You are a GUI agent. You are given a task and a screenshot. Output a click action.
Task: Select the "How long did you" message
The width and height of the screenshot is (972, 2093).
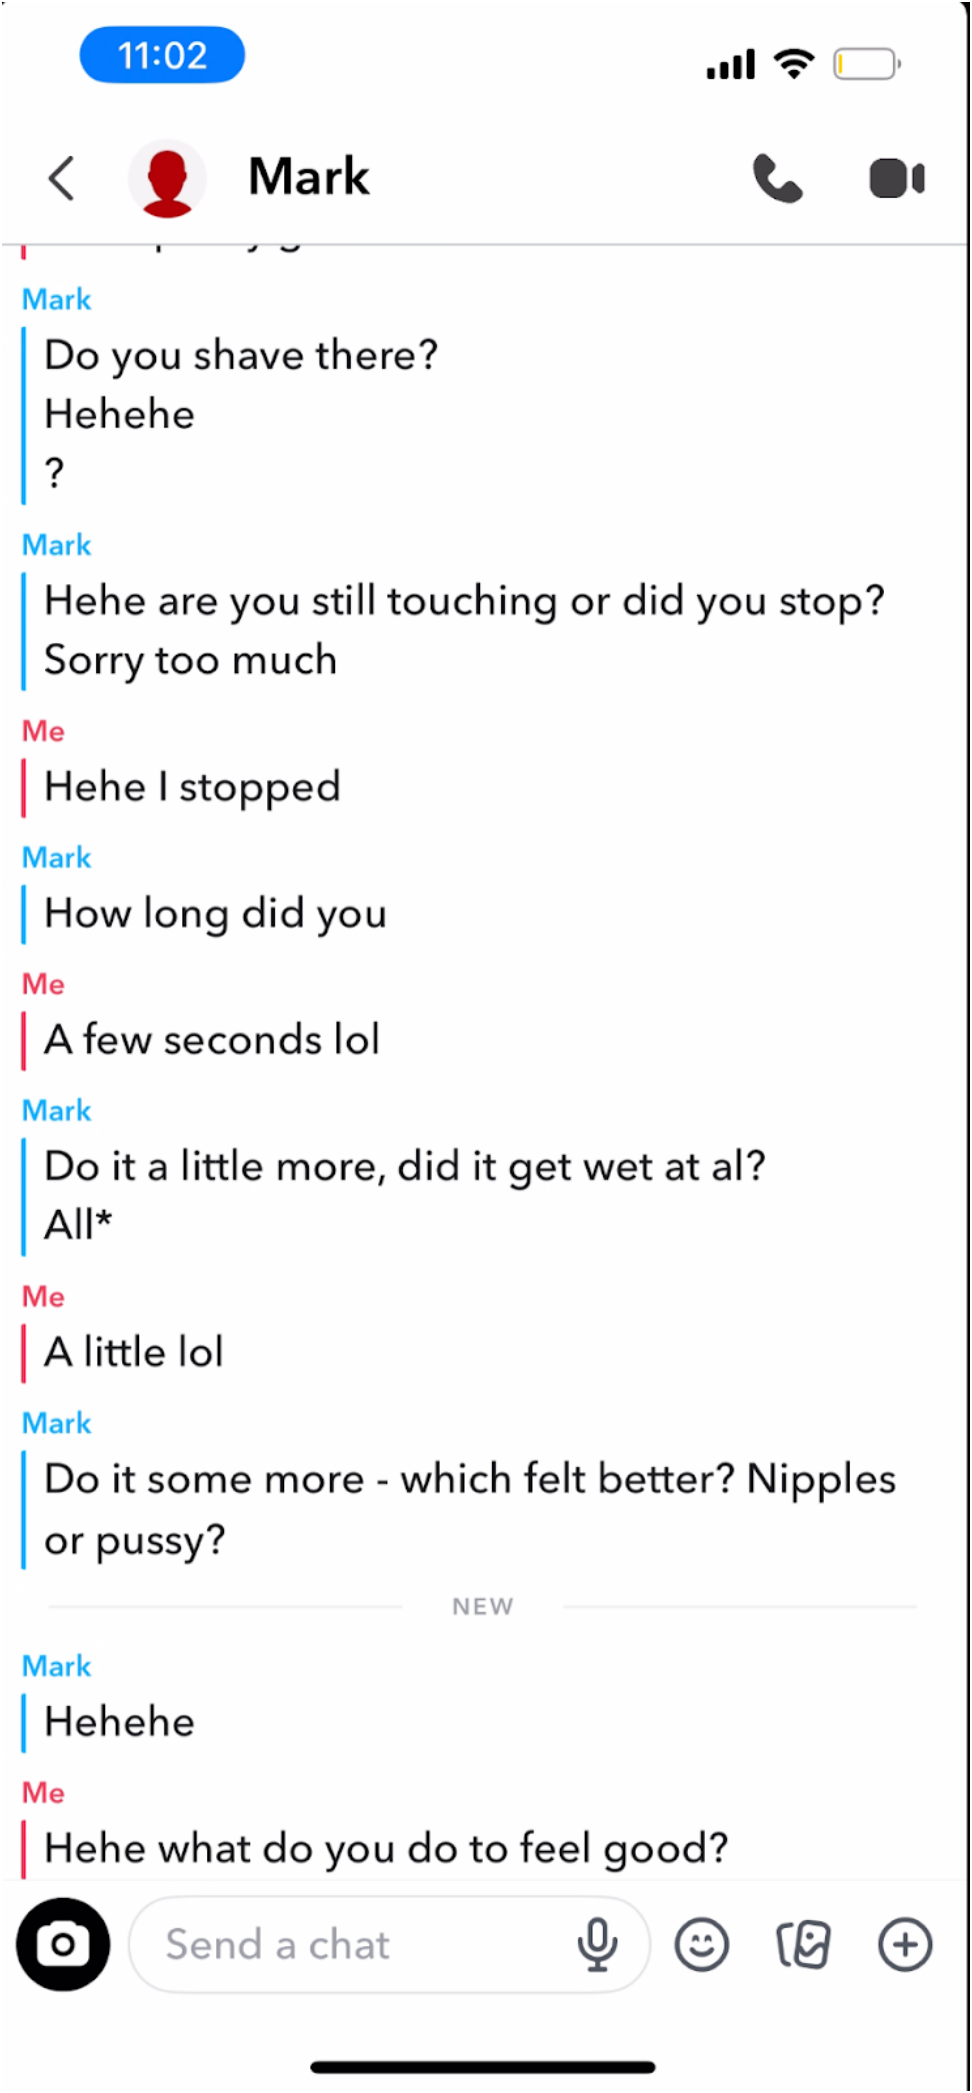[215, 913]
